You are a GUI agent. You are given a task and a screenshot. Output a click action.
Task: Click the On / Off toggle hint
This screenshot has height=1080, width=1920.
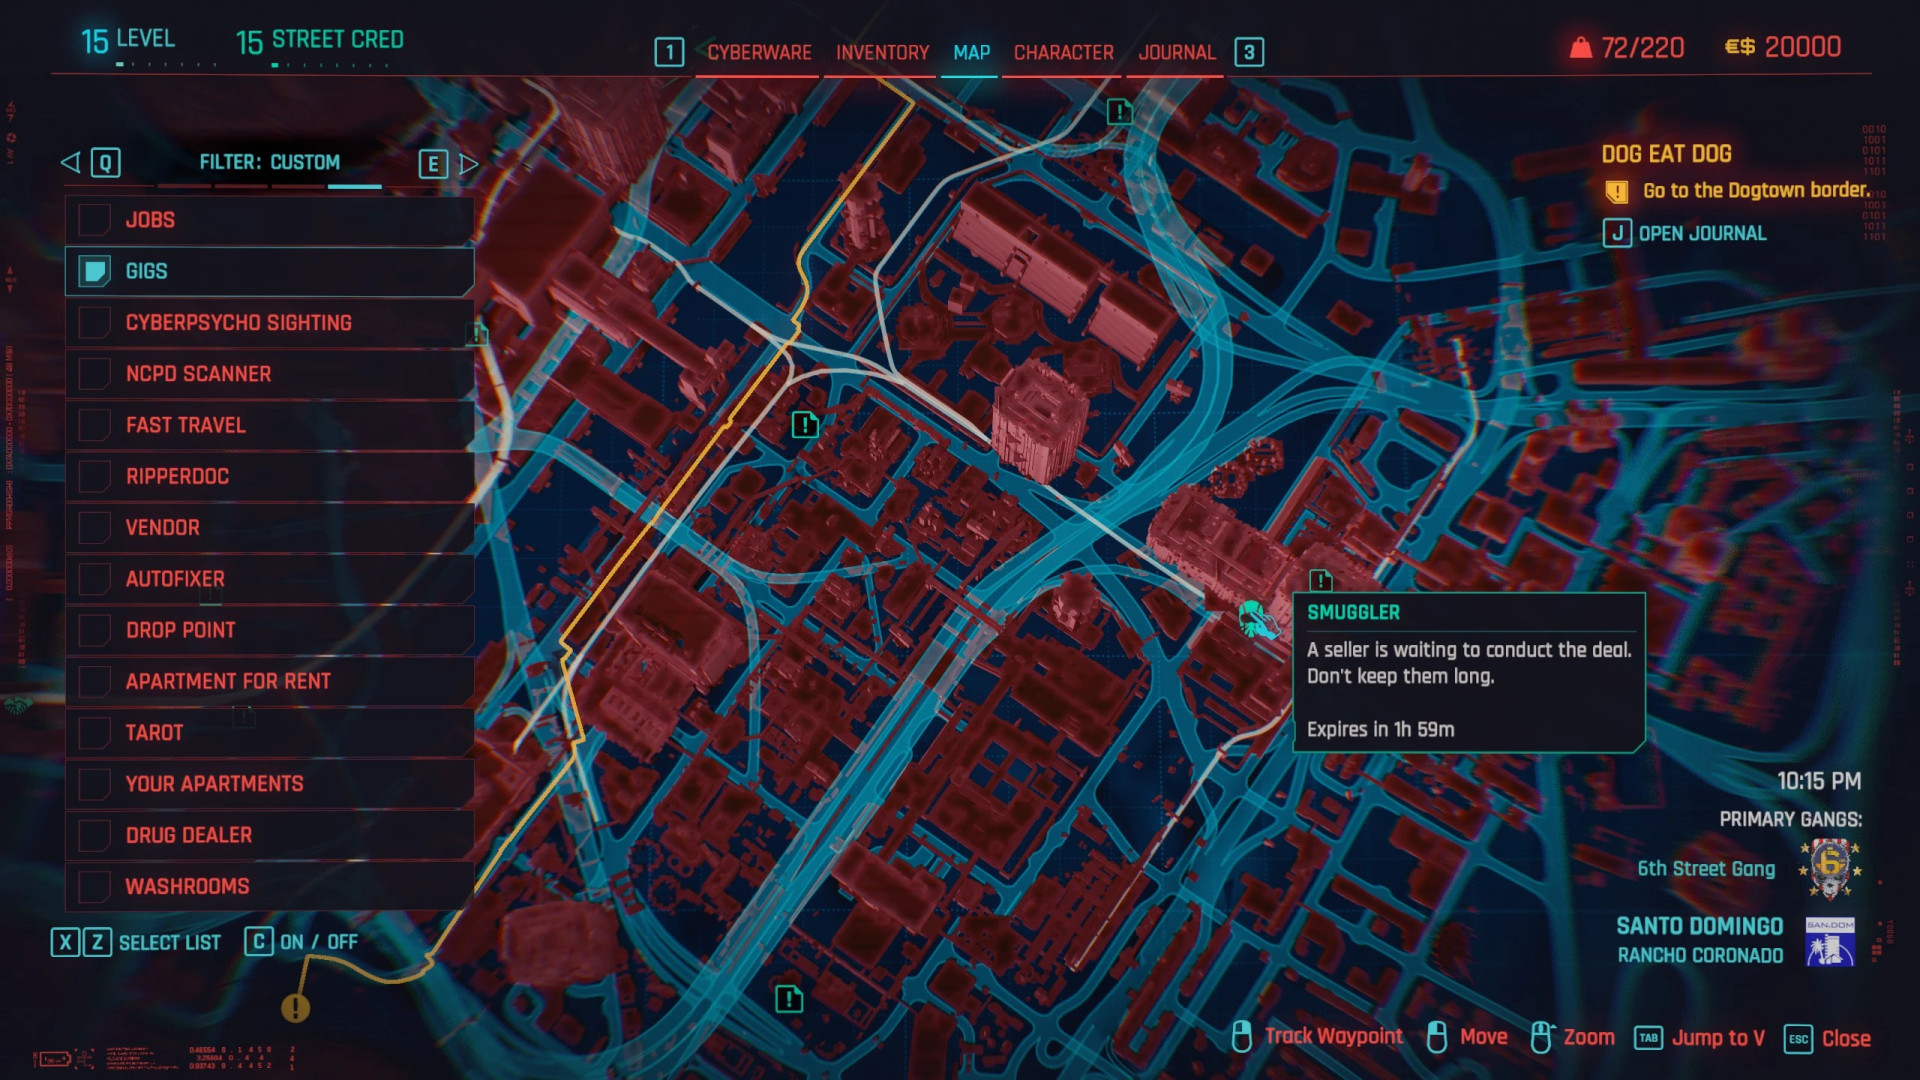coord(319,942)
